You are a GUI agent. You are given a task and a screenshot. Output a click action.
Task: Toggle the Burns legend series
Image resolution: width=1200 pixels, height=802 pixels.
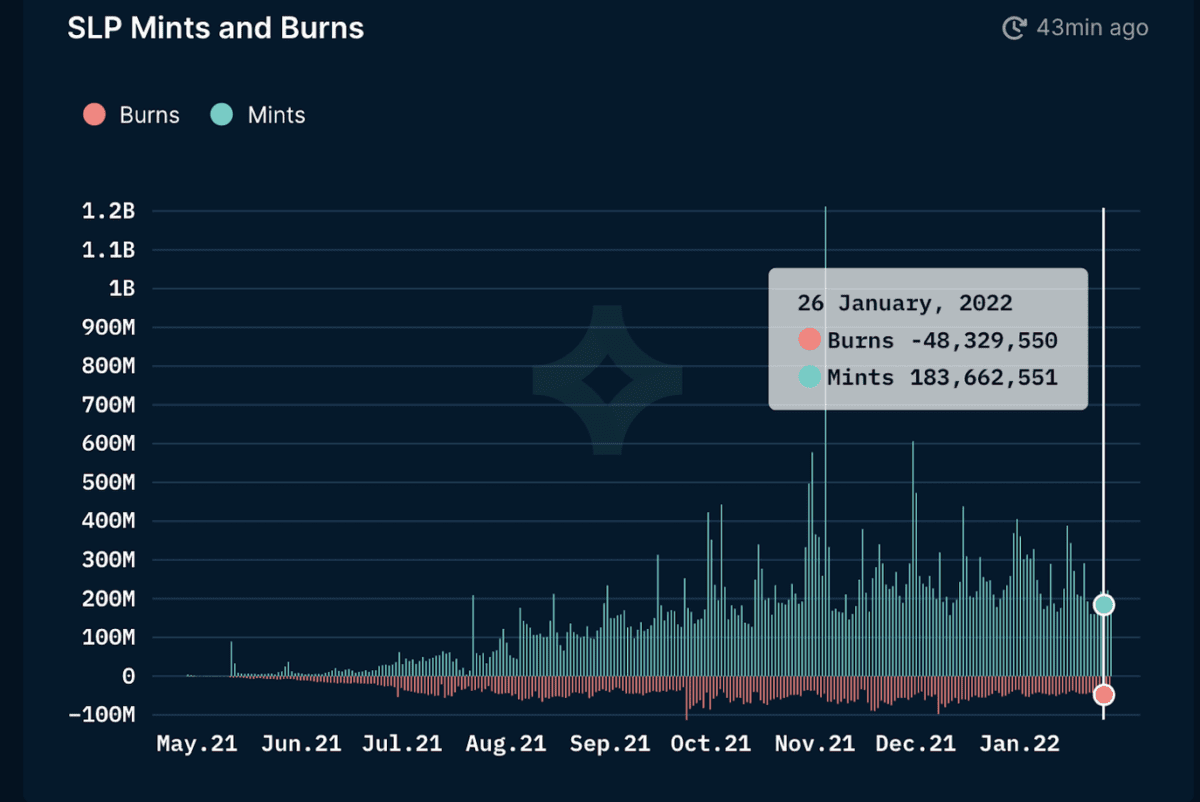coord(131,115)
